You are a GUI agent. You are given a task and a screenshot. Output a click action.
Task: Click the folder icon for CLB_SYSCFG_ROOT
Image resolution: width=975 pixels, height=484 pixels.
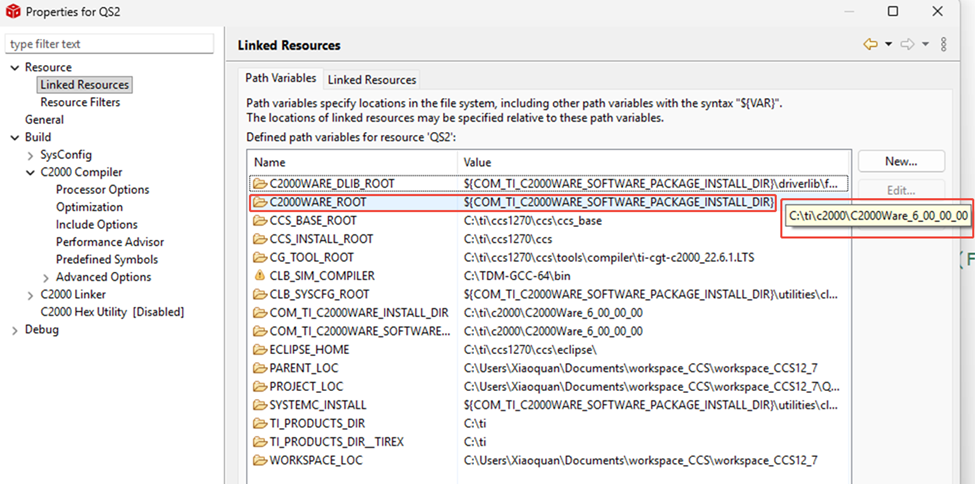[259, 294]
